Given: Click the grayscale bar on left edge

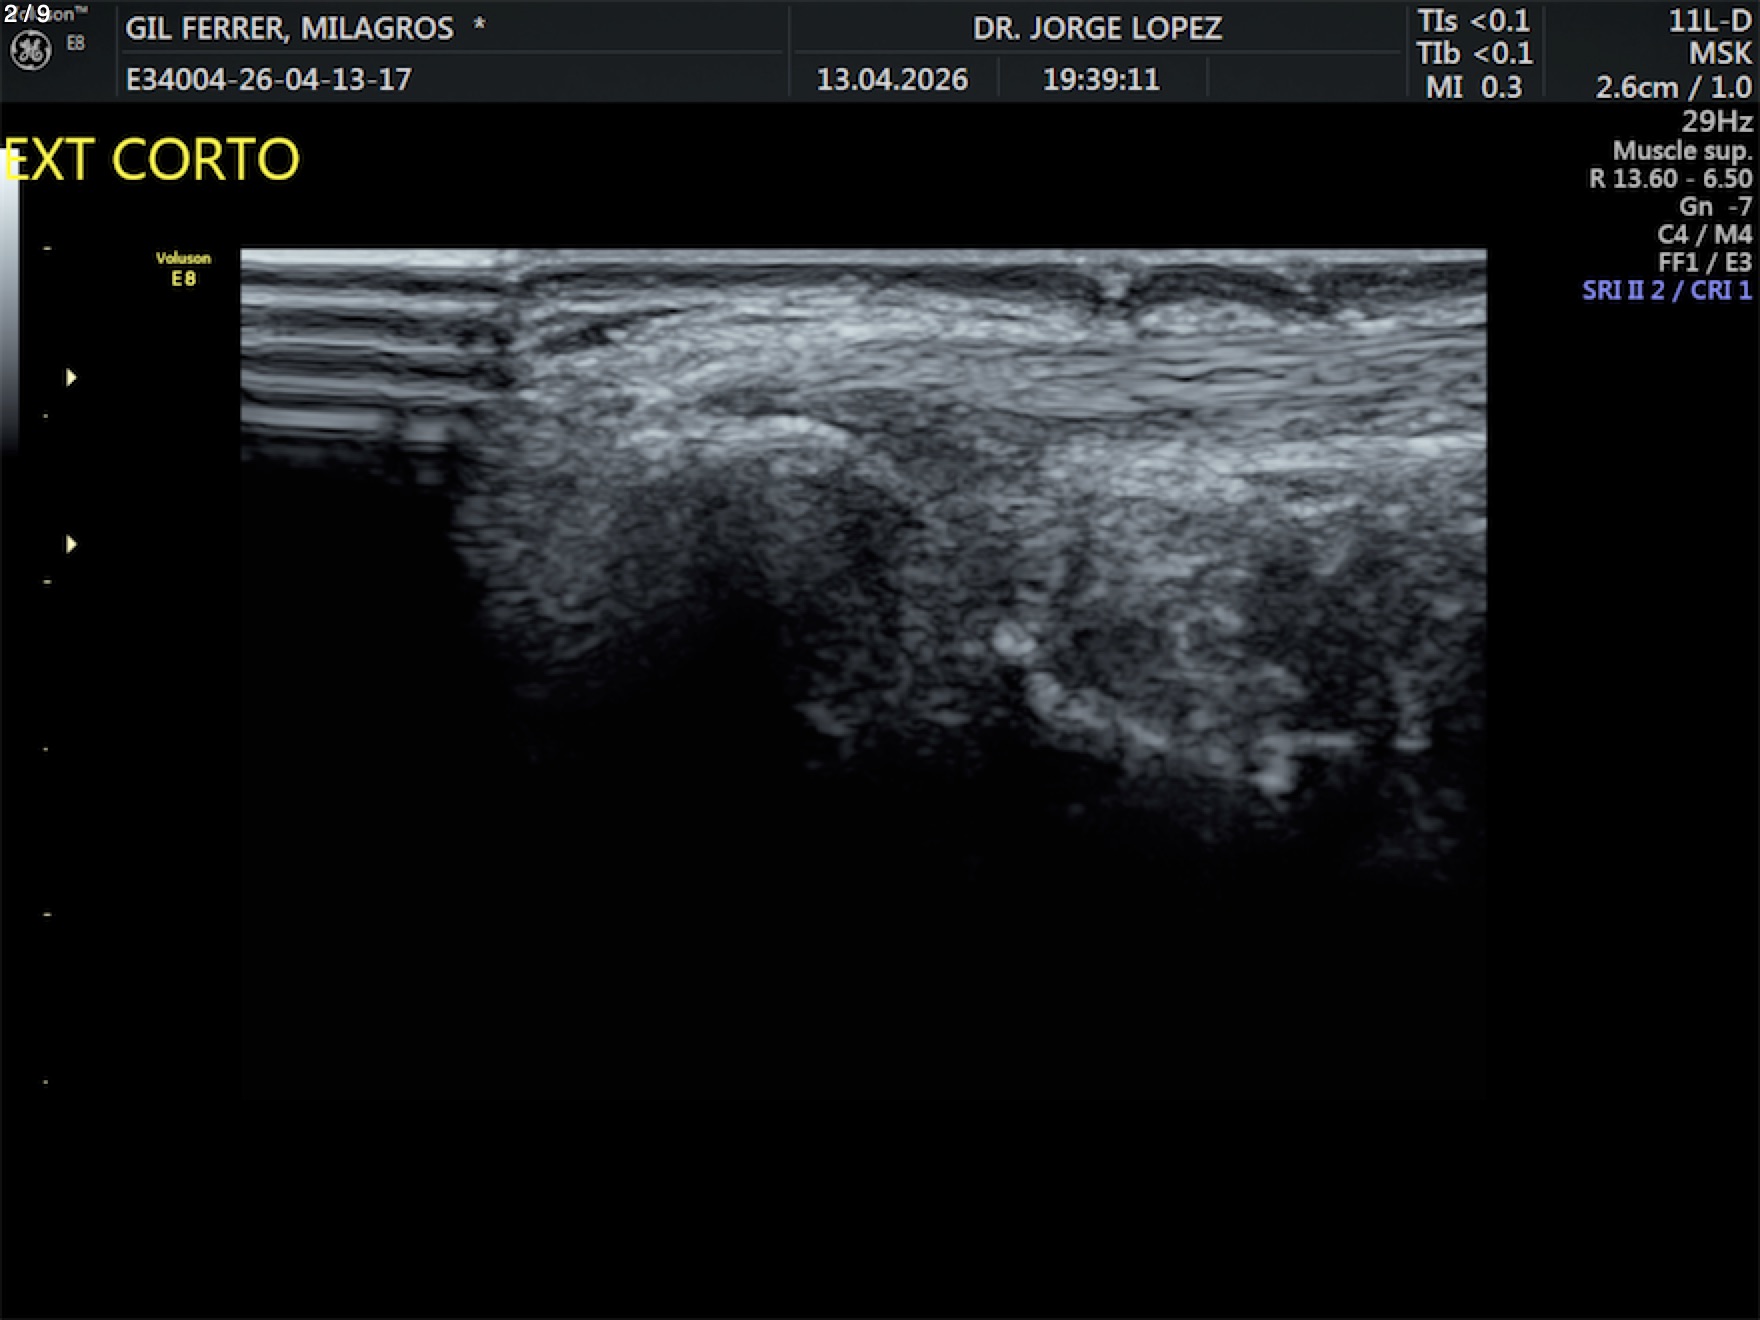Looking at the screenshot, I should (9, 300).
